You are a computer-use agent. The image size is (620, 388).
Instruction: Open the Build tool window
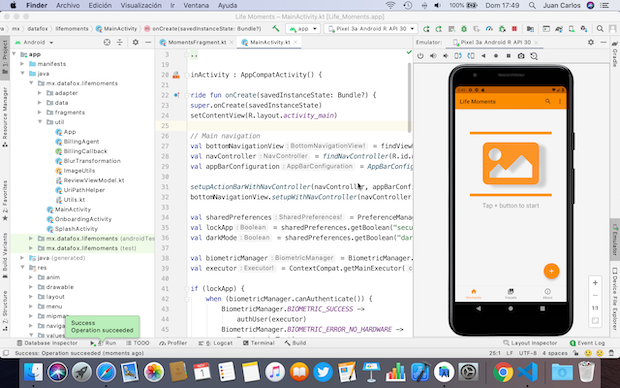click(x=295, y=343)
